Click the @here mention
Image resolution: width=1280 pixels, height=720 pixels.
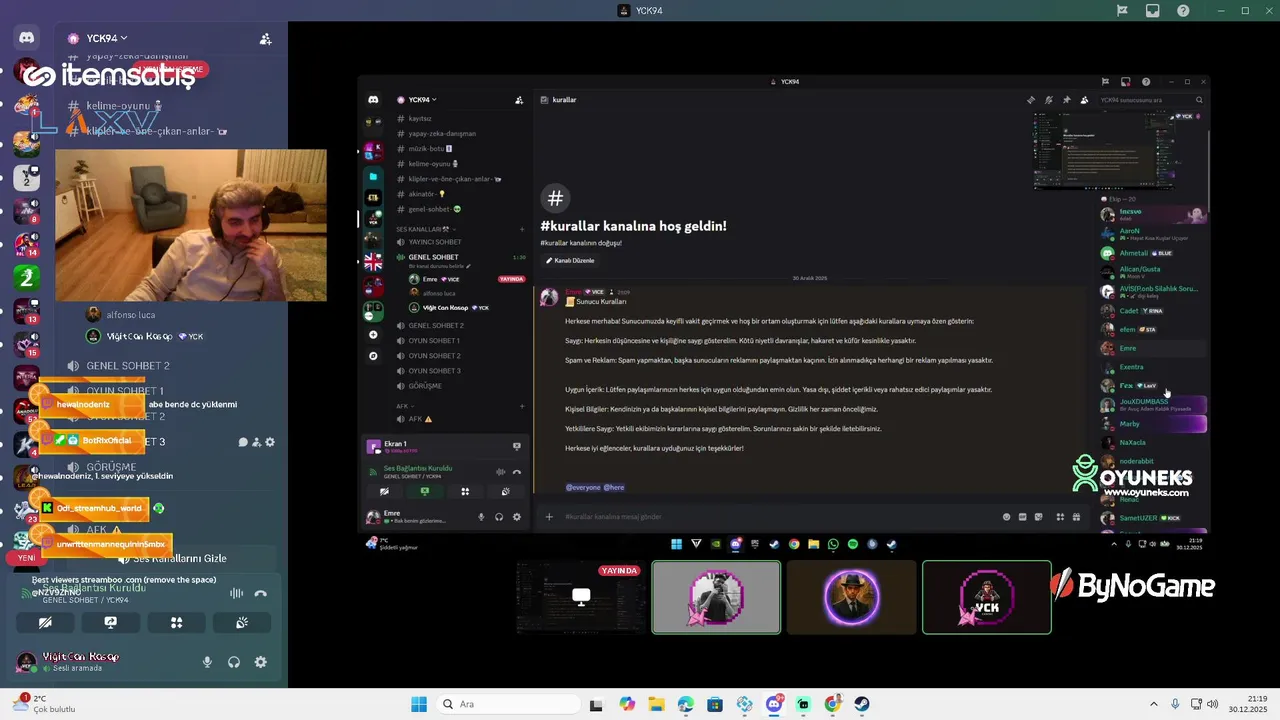[614, 487]
